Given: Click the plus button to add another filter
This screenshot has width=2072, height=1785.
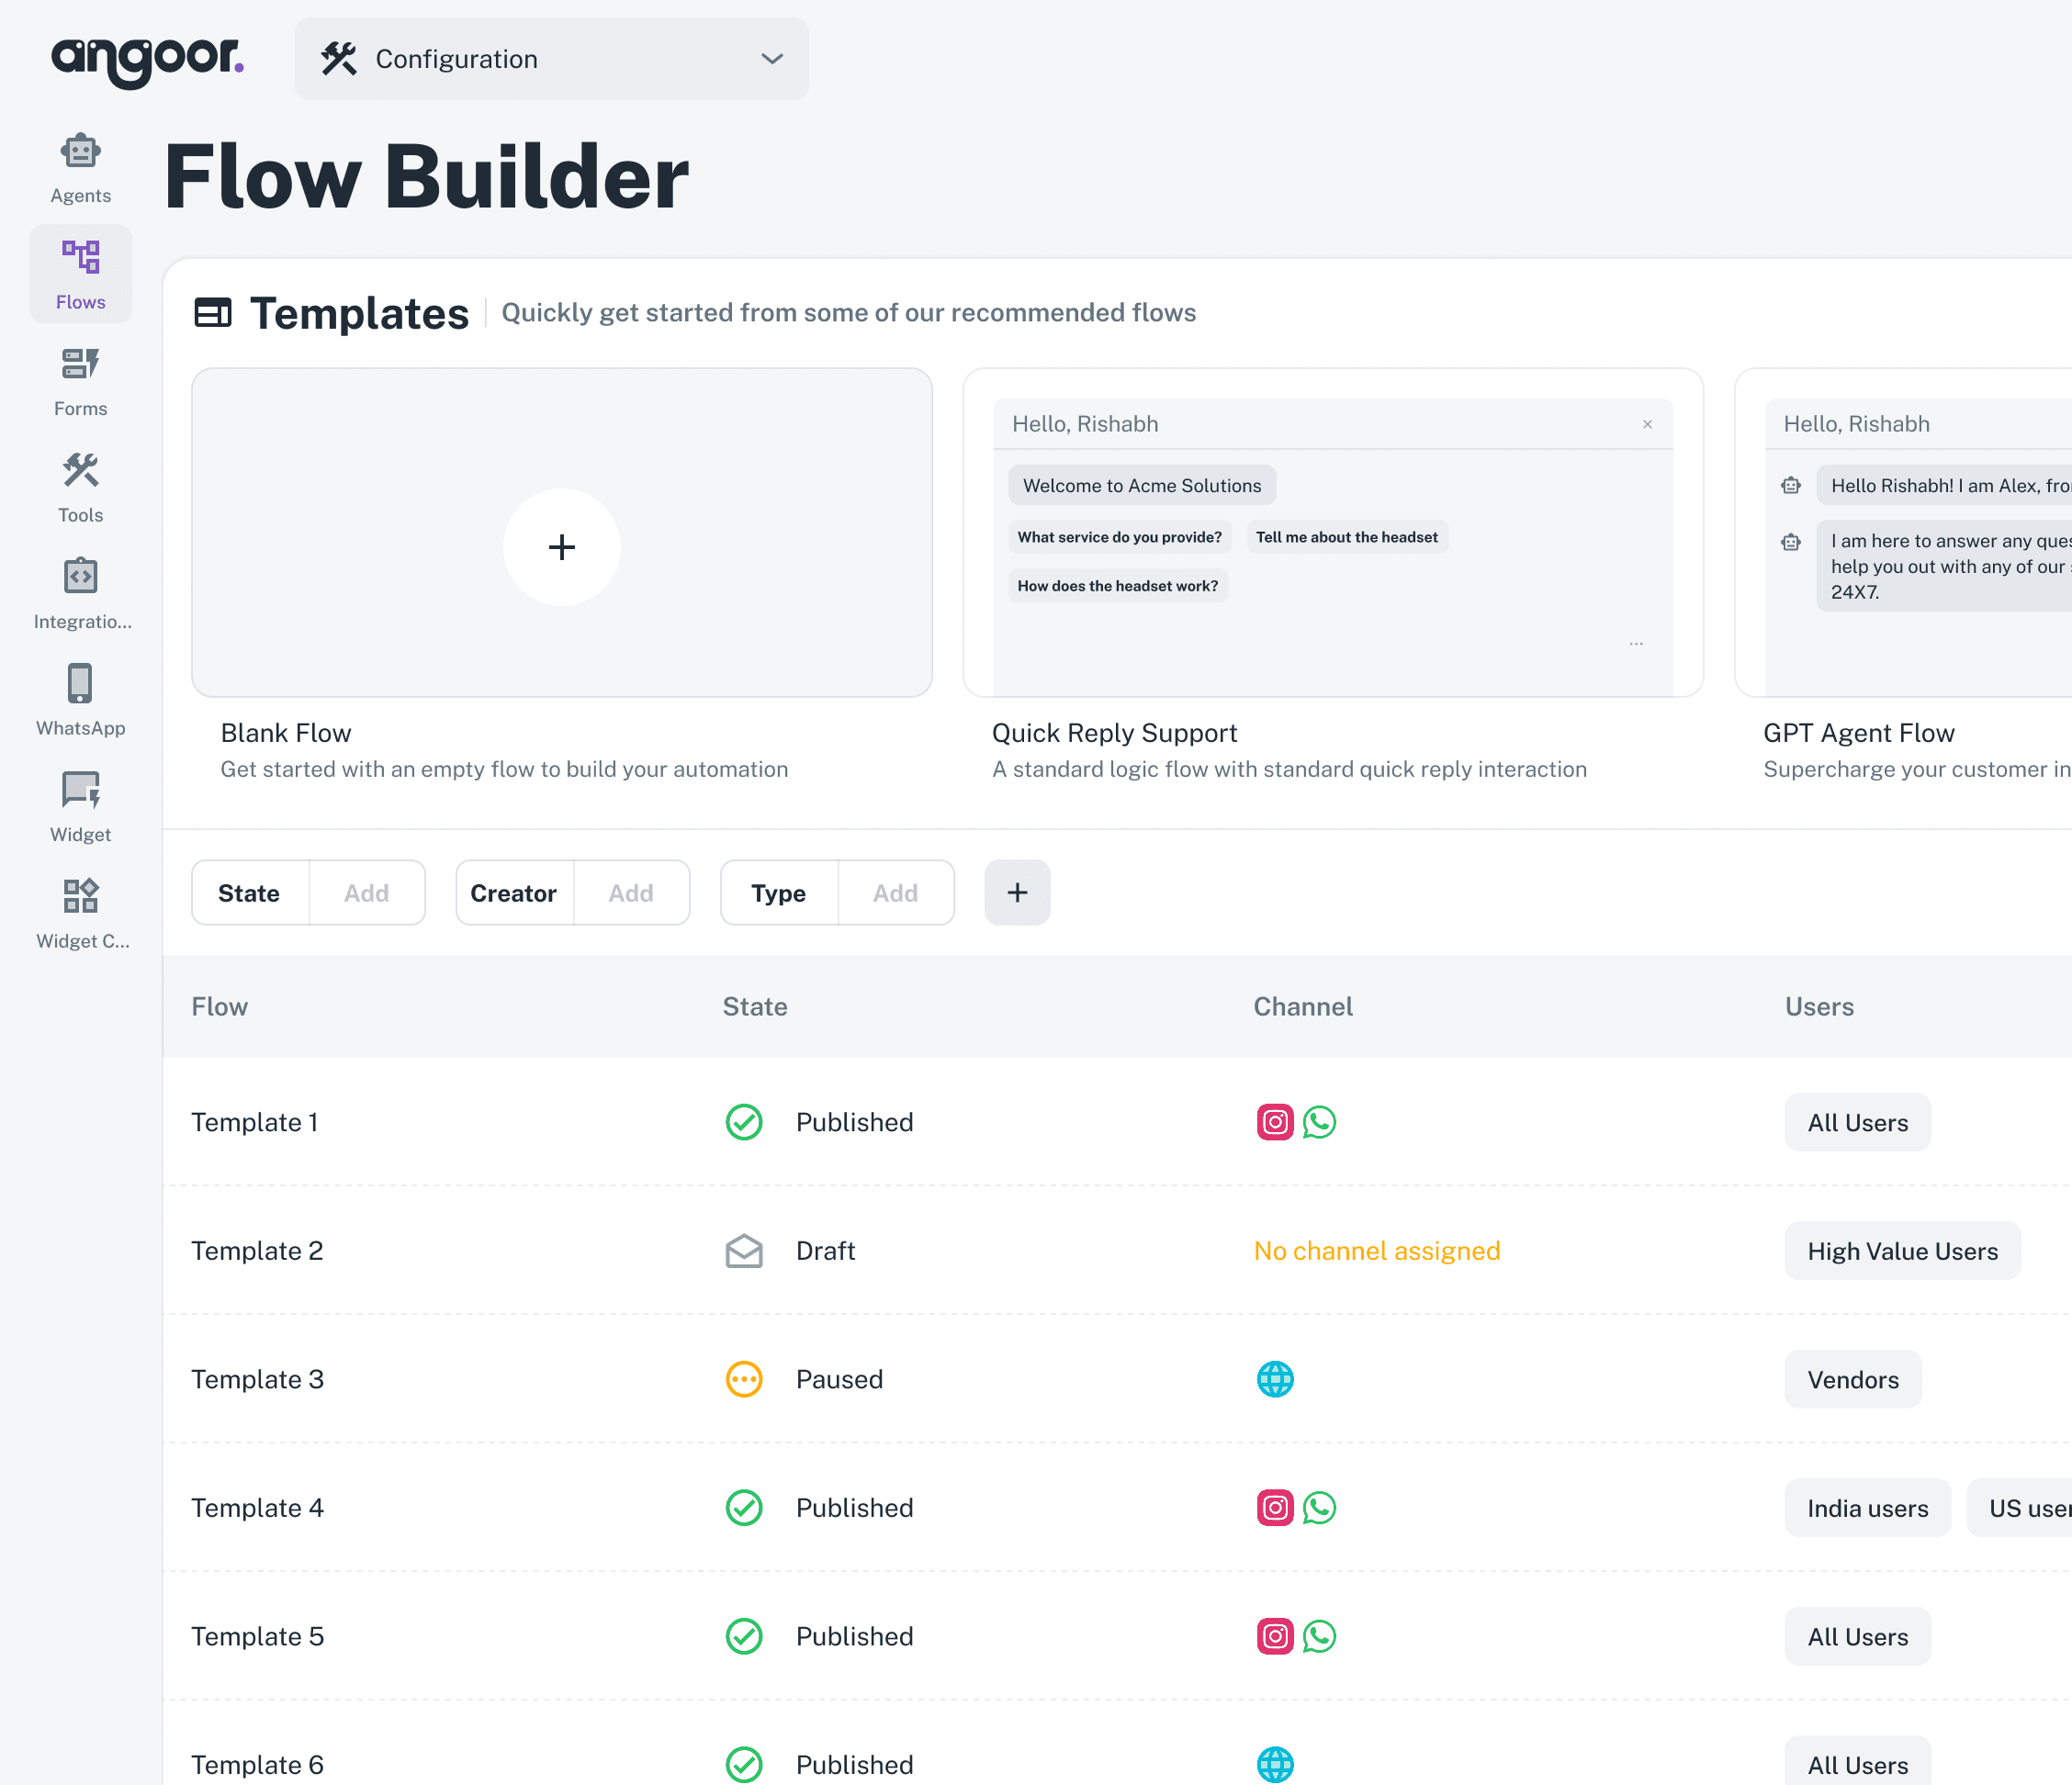Looking at the screenshot, I should 1016,892.
